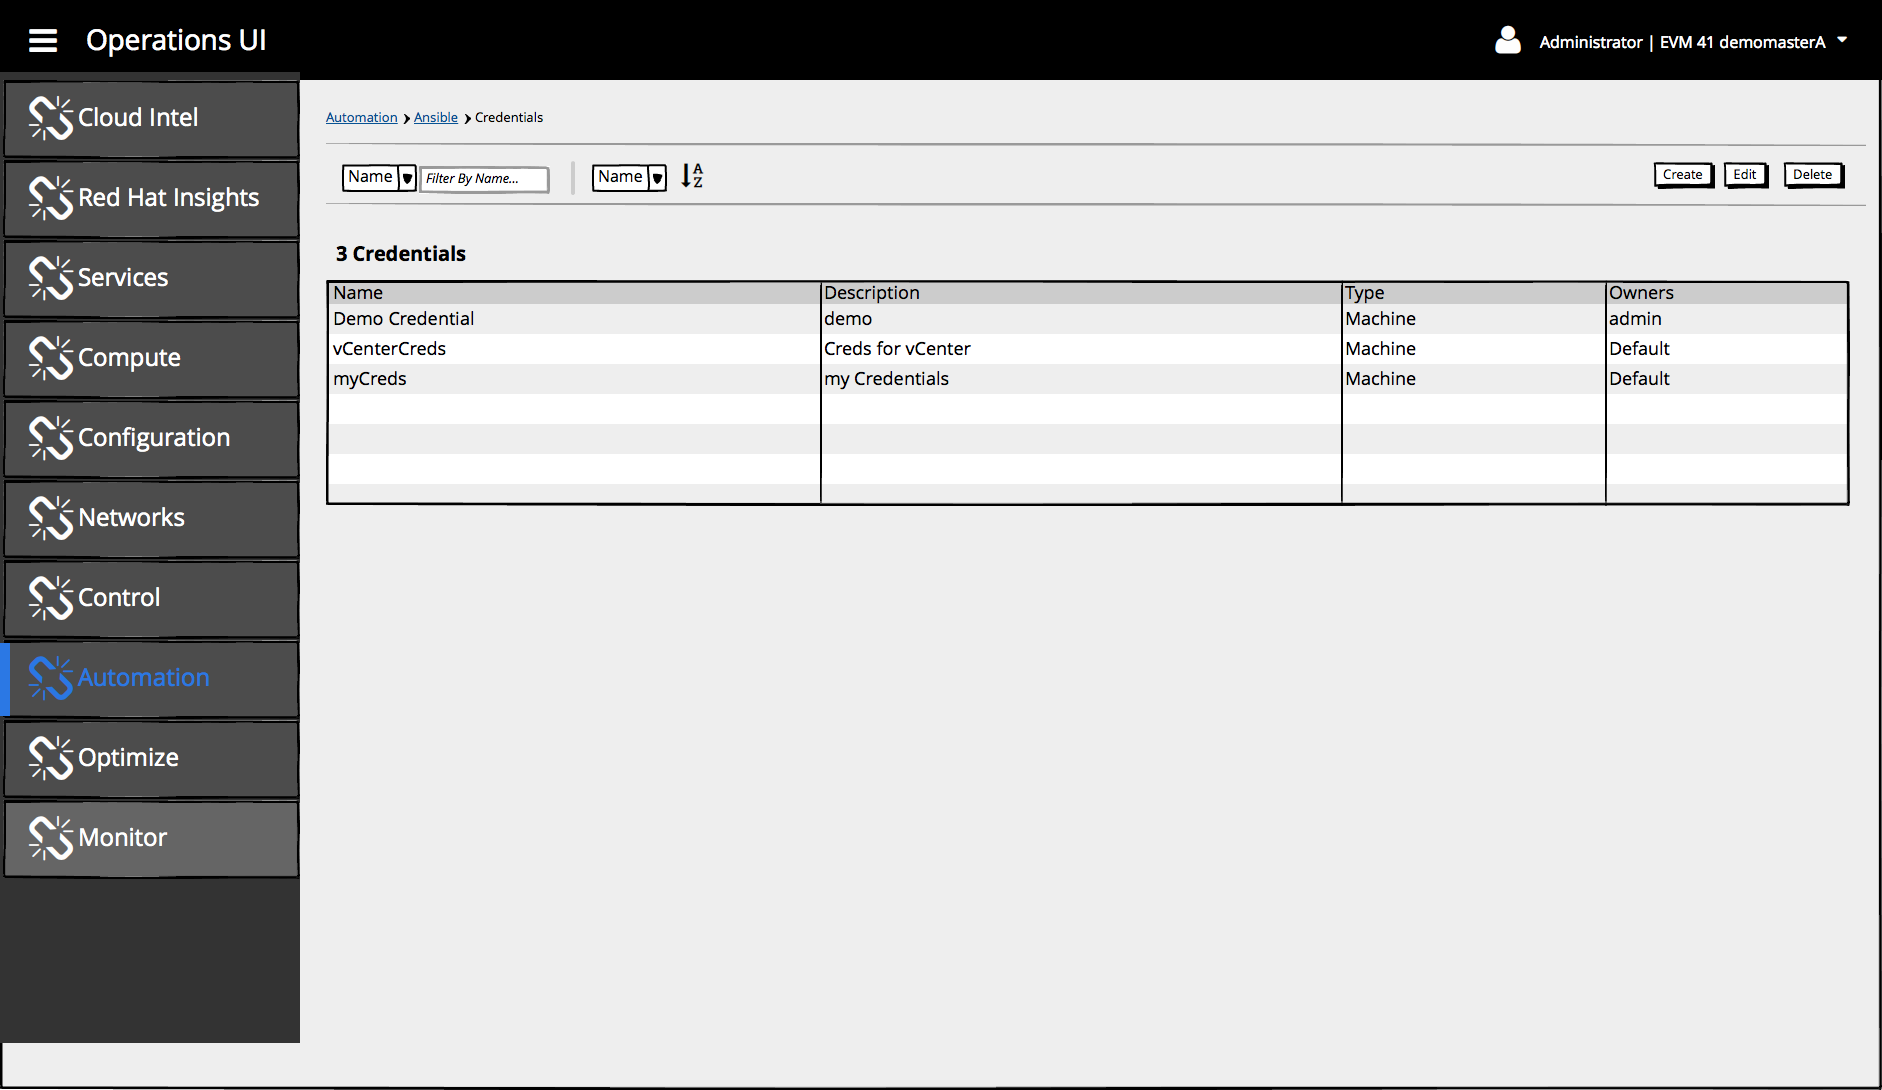Follow the Ansible breadcrumb link
Image resolution: width=1882 pixels, height=1090 pixels.
click(x=435, y=118)
